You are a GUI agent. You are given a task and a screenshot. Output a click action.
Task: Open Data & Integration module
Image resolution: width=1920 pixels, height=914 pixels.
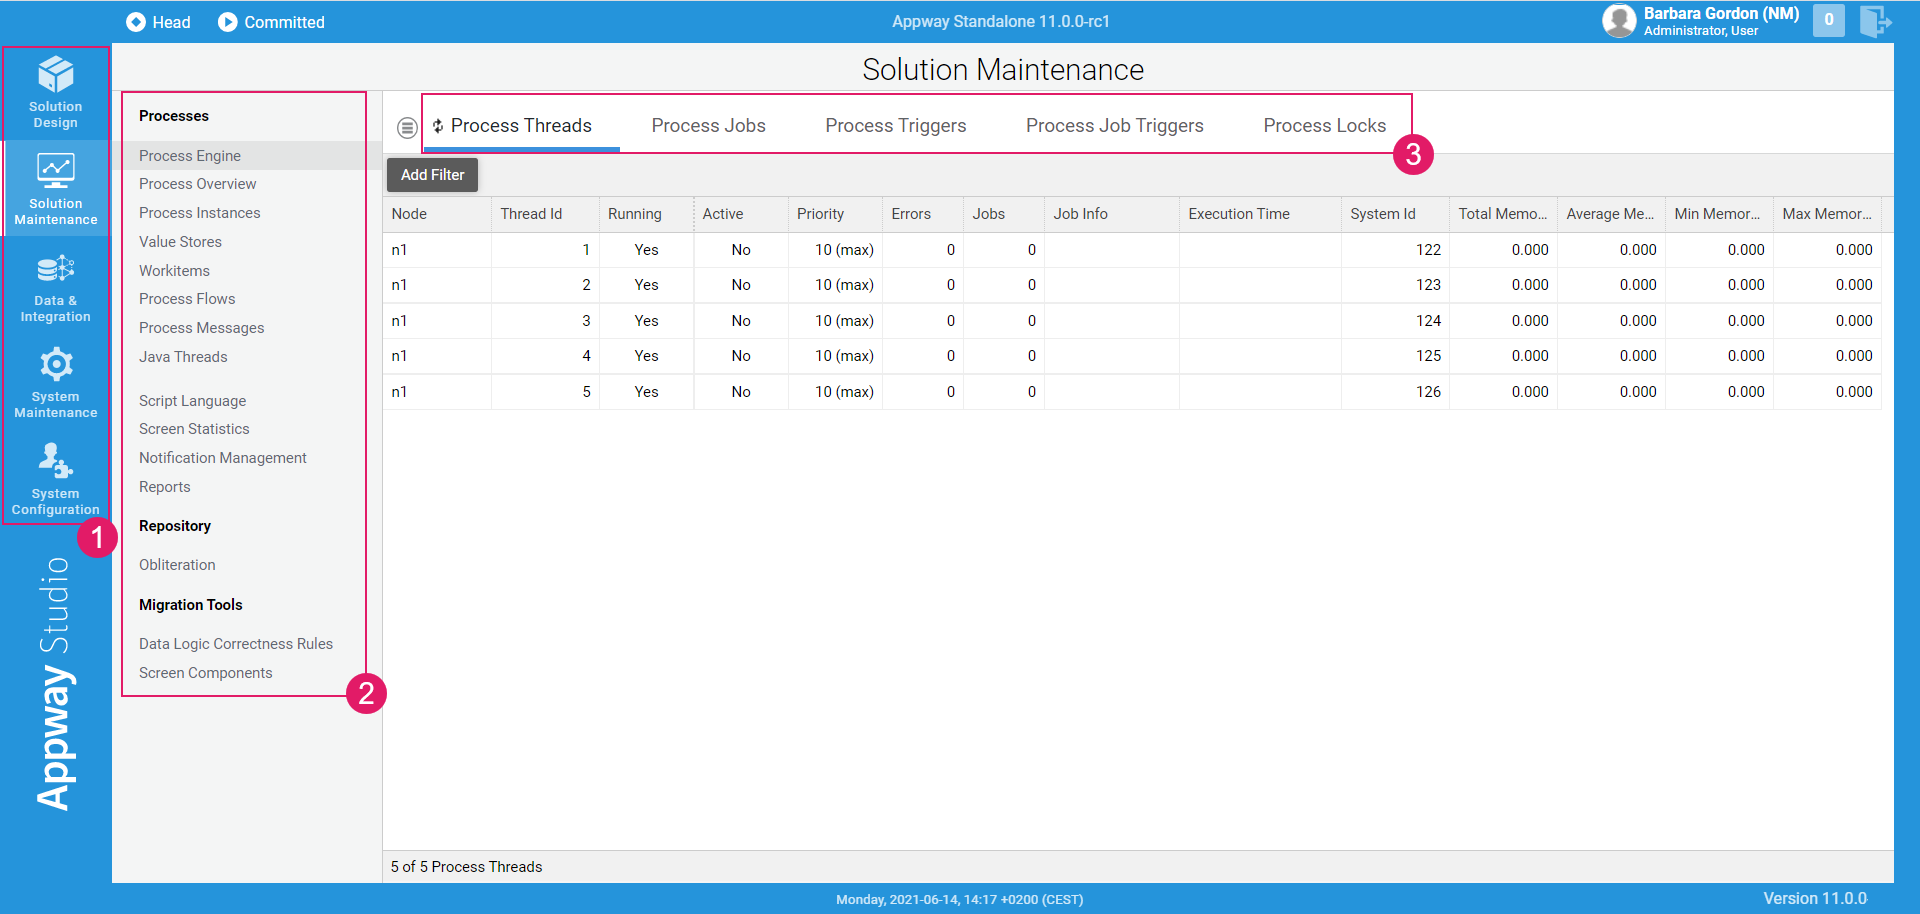coord(55,286)
